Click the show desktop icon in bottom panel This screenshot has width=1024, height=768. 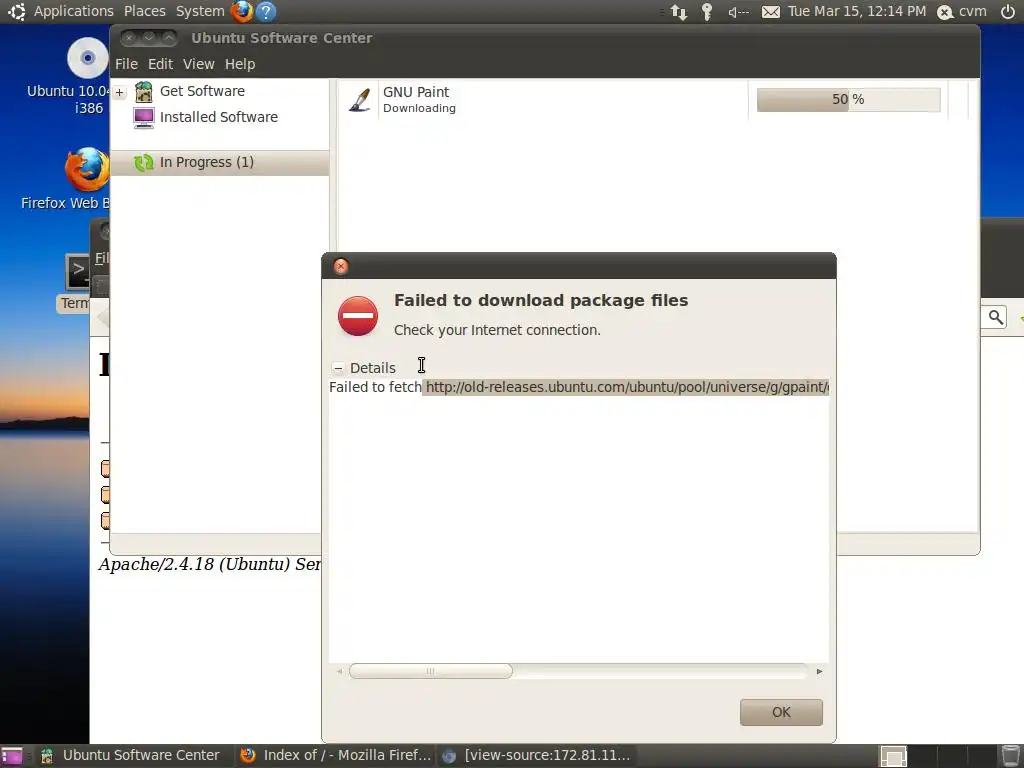(x=12, y=756)
